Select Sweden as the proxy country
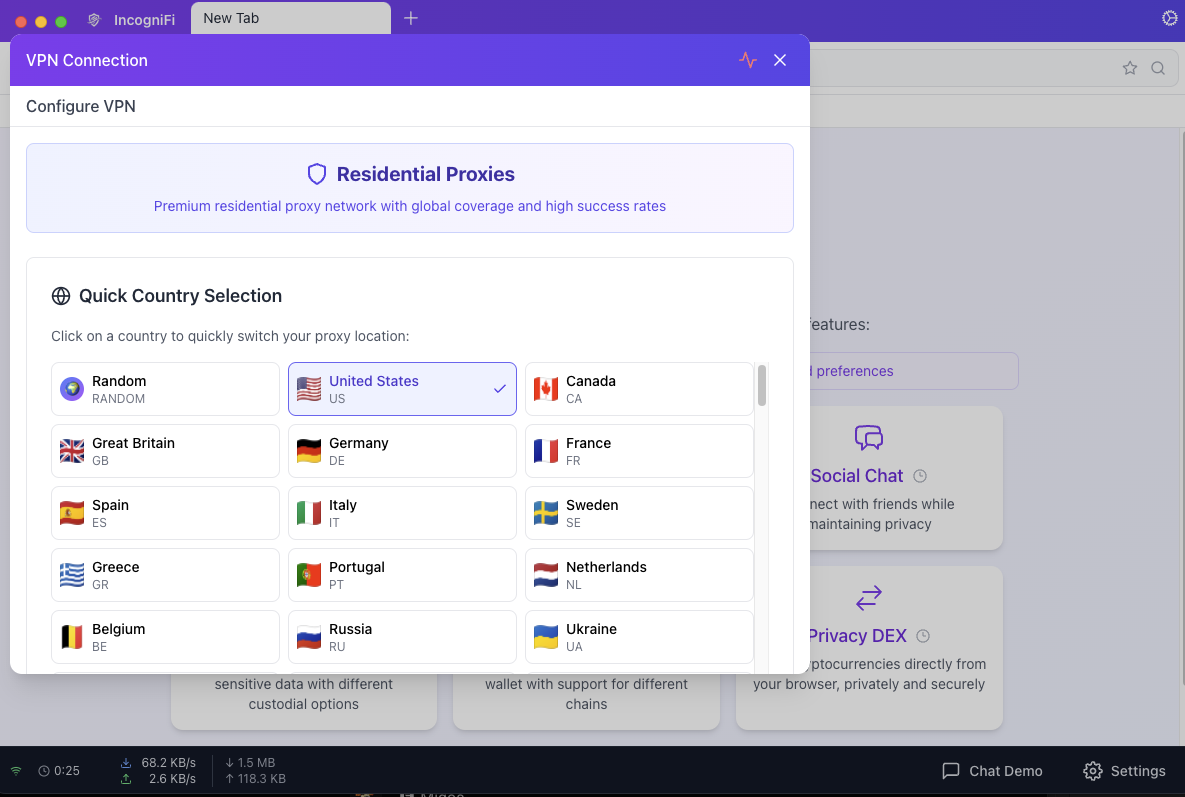This screenshot has width=1185, height=797. (x=639, y=512)
